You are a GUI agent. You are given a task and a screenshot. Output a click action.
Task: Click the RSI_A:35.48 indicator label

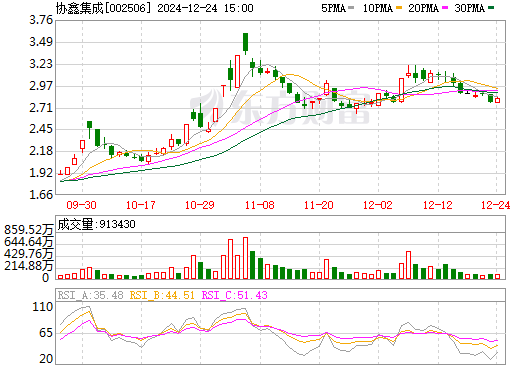pos(91,295)
